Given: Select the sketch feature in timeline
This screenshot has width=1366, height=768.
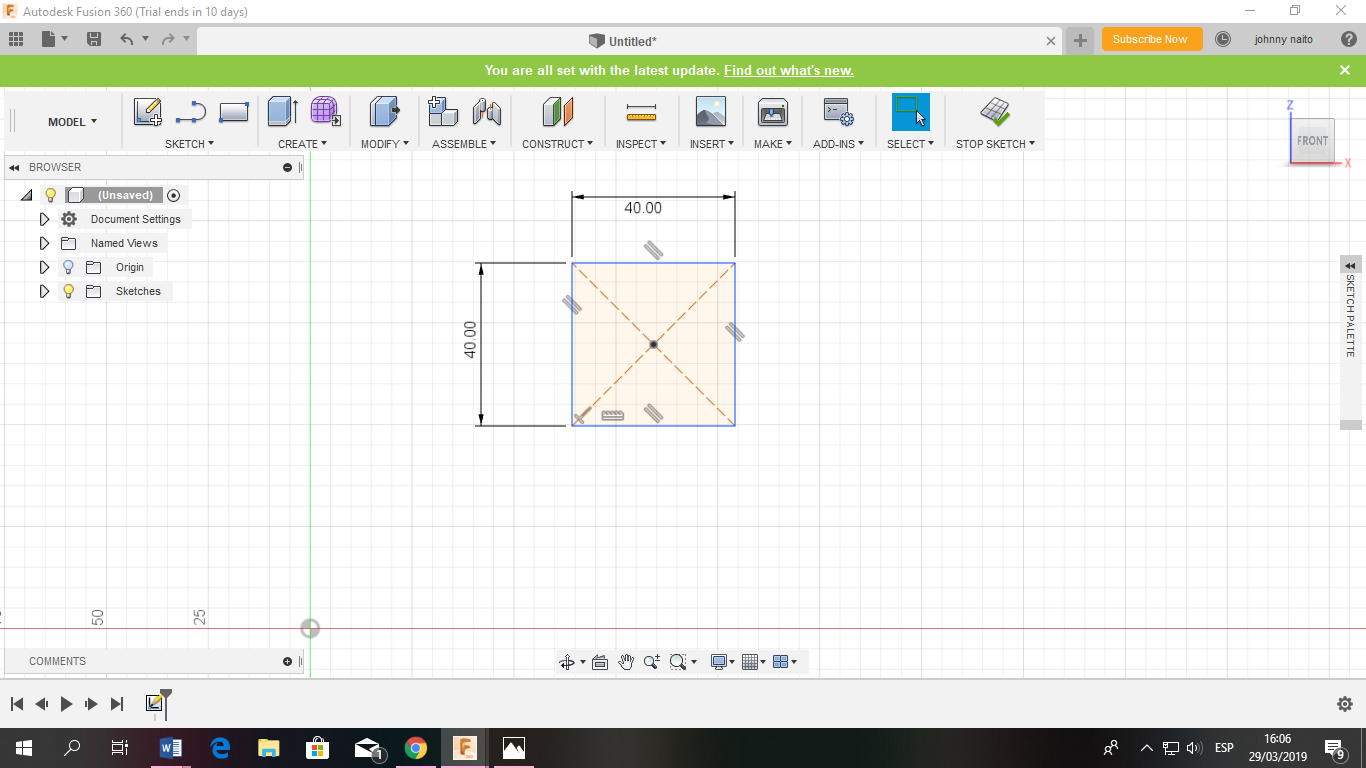Looking at the screenshot, I should click(155, 704).
